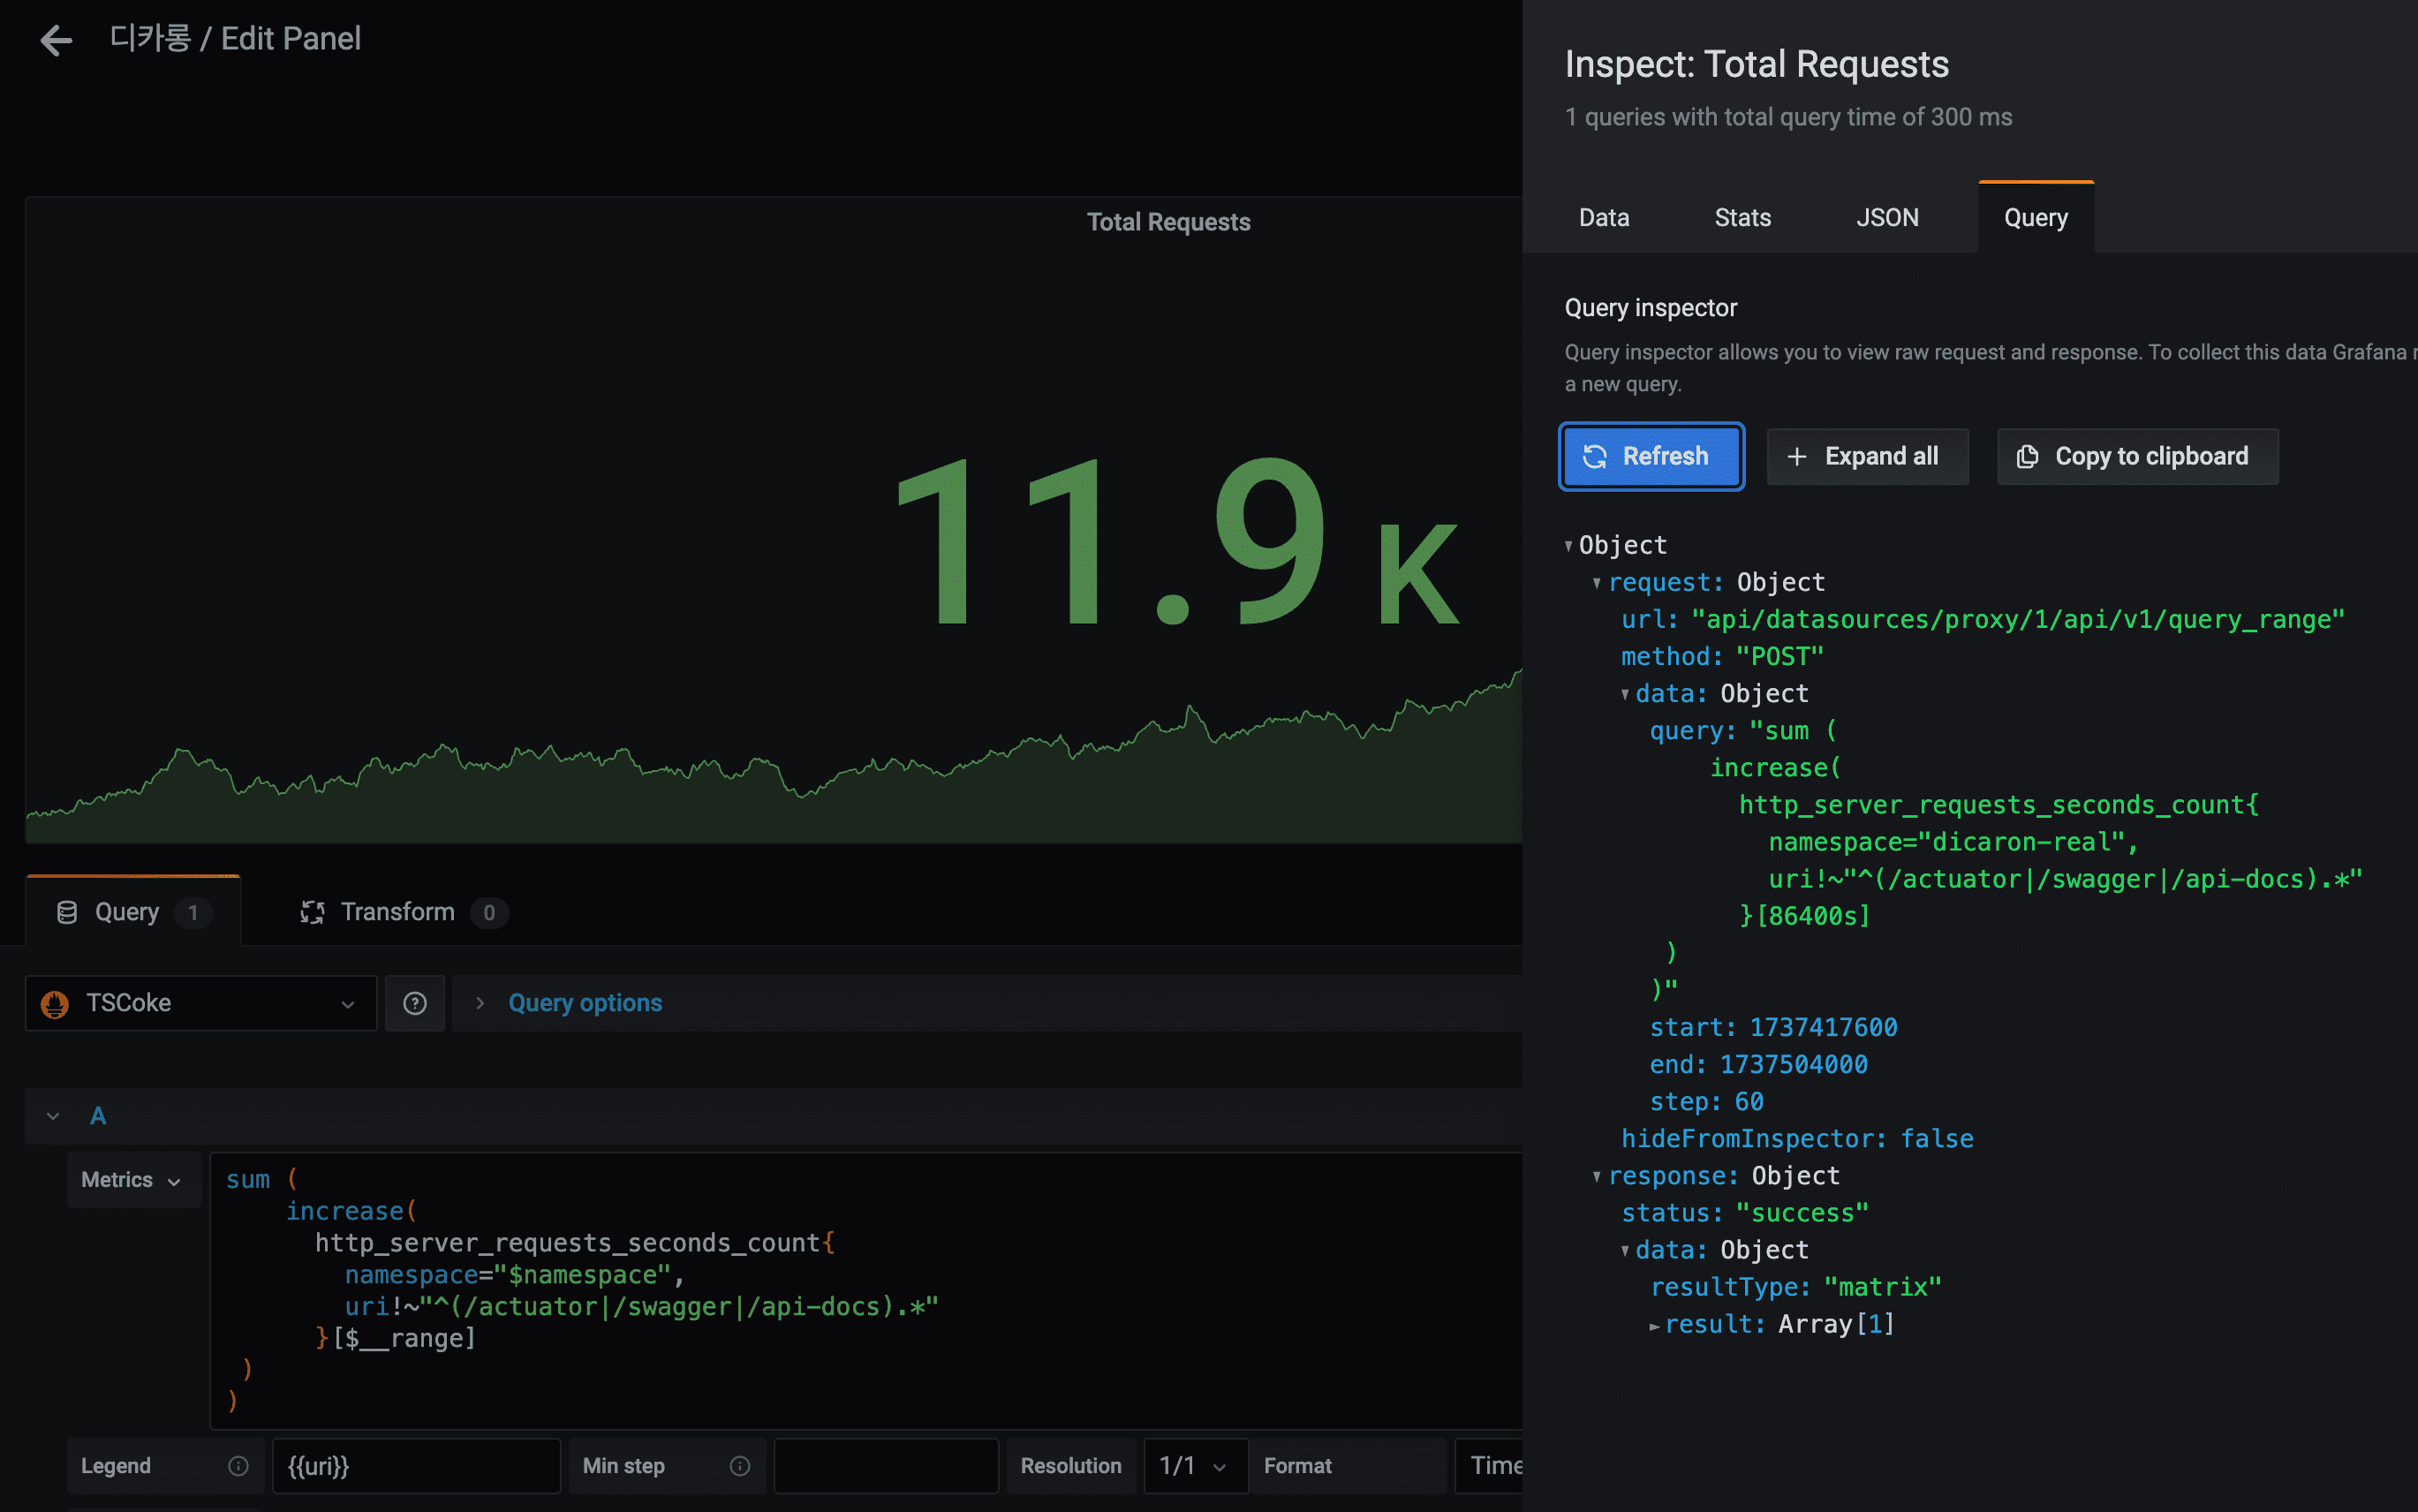Expand the result Array[1] tree node
Image resolution: width=2418 pixels, height=1512 pixels.
point(1655,1325)
